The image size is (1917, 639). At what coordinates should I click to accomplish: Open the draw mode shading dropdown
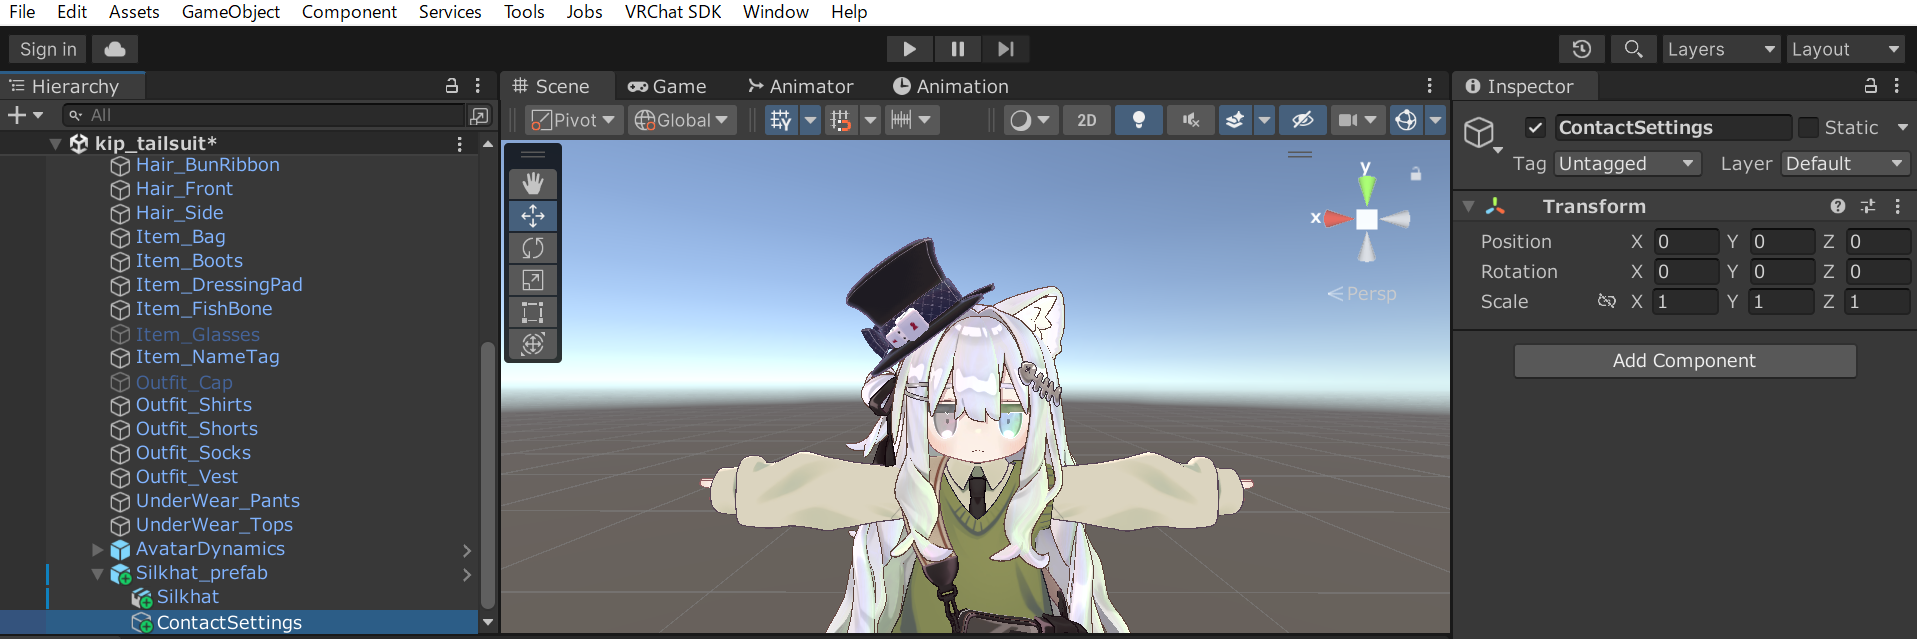1030,120
